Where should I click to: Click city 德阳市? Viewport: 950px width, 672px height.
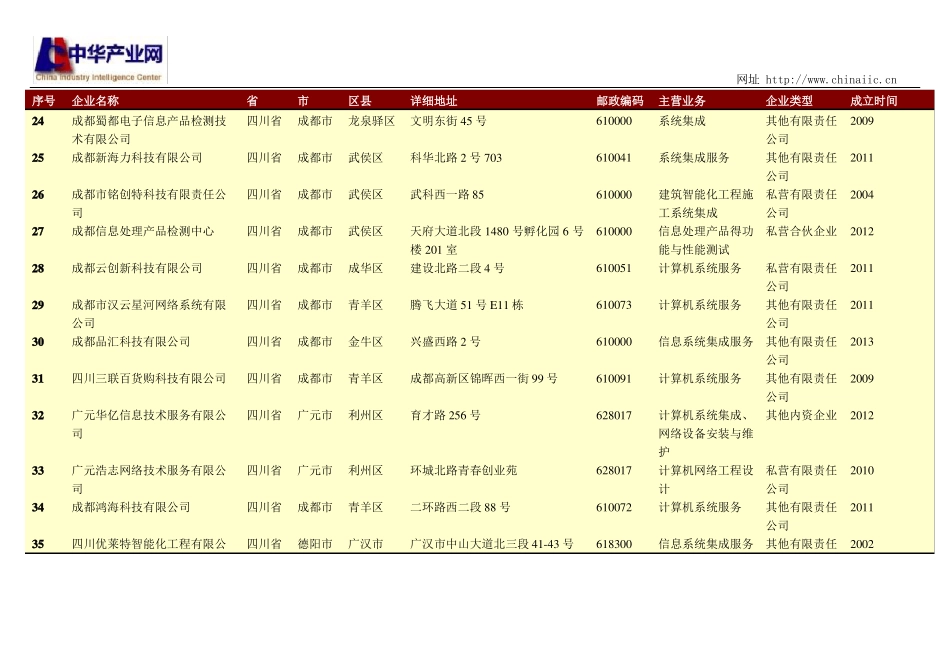(x=315, y=544)
